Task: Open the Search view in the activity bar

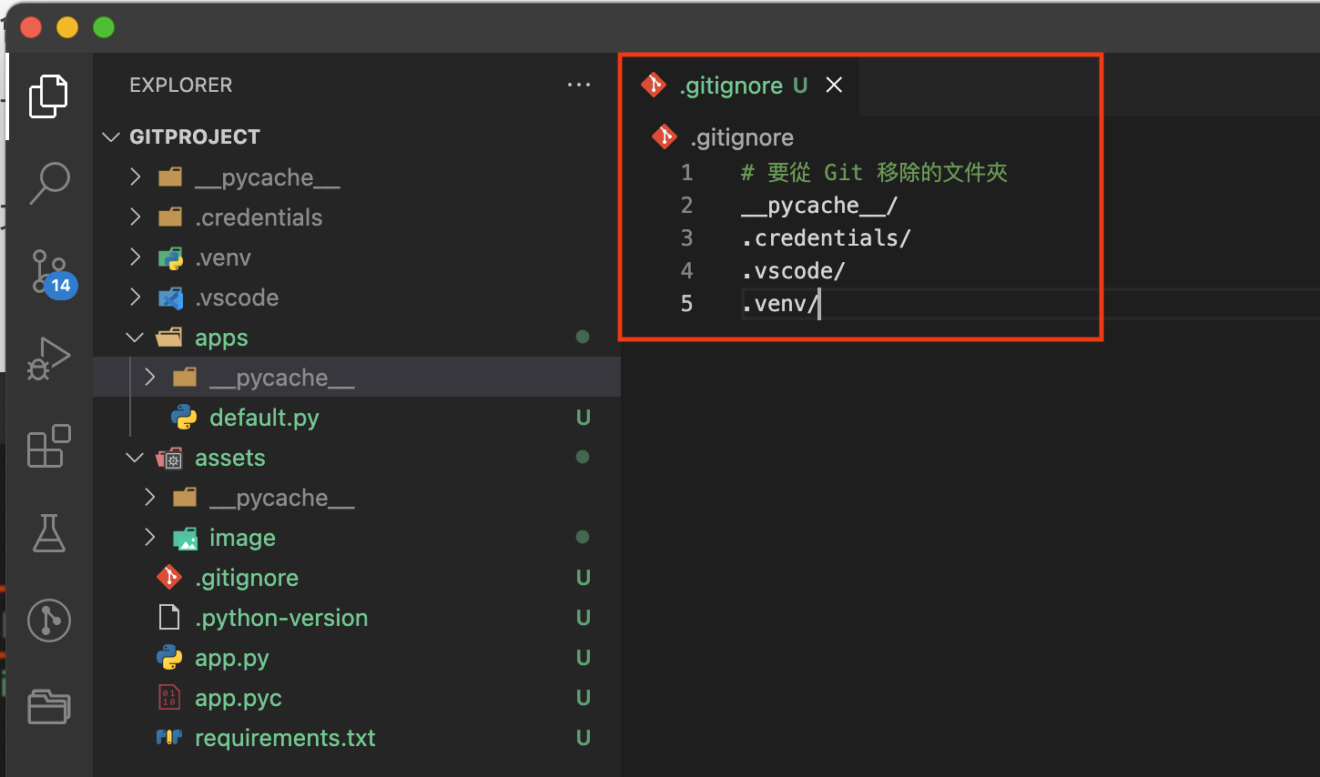Action: (49, 183)
